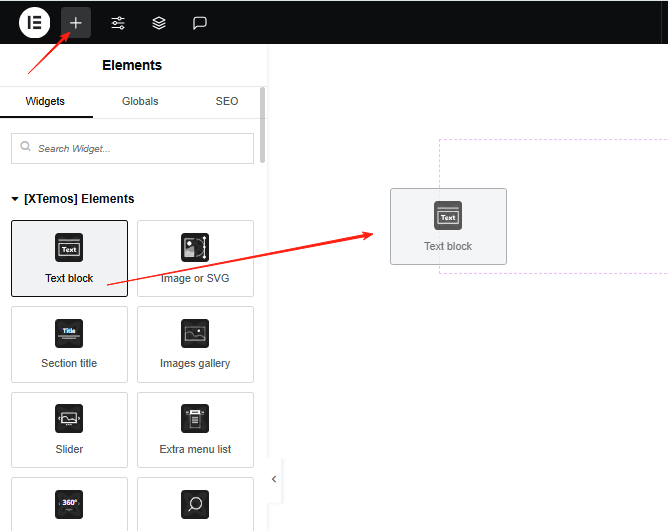Click the Elements panel scrollbar
This screenshot has width=668, height=531.
pyautogui.click(x=262, y=125)
